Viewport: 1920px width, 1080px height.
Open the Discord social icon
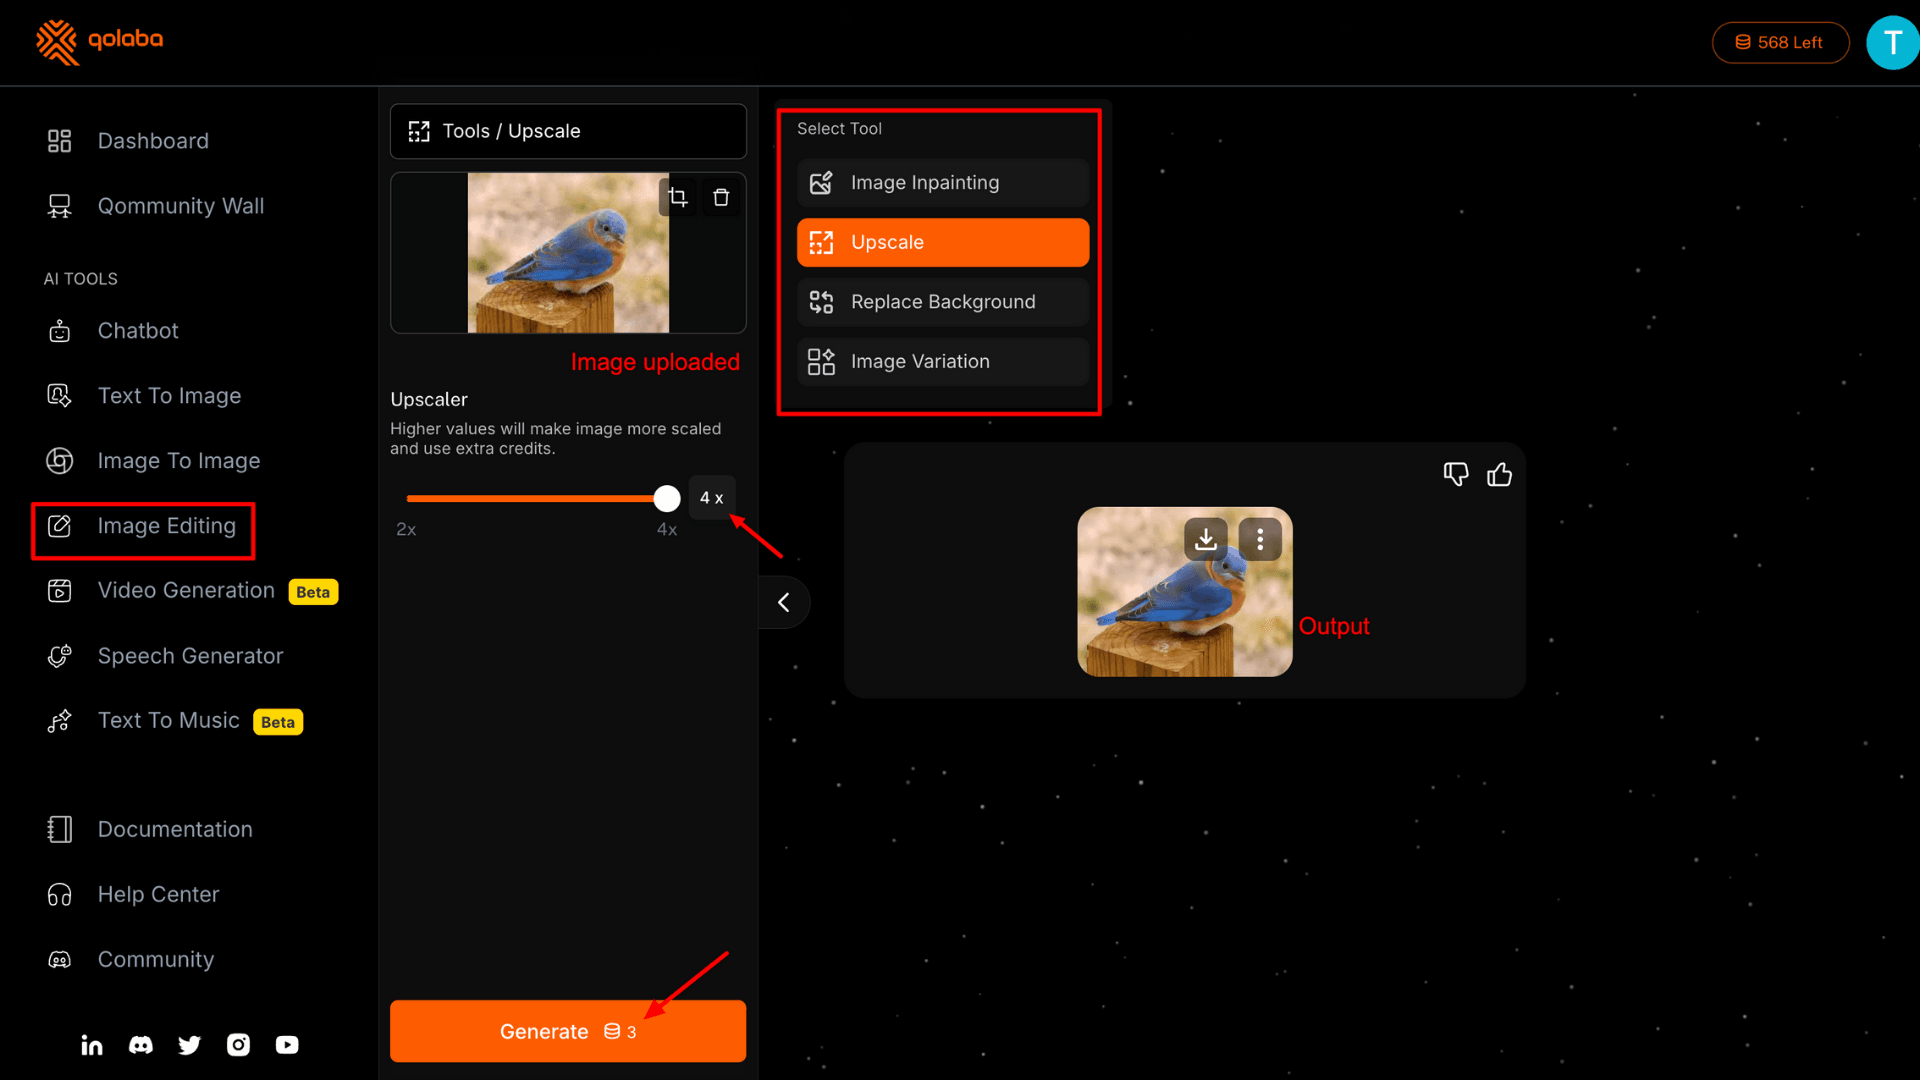click(x=141, y=1045)
